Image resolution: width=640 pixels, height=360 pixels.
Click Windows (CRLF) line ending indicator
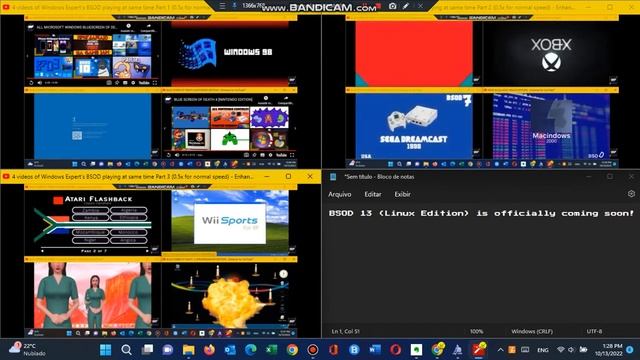click(532, 331)
